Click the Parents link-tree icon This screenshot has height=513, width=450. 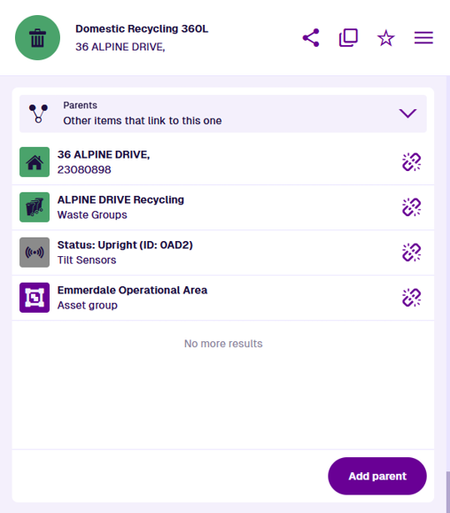click(38, 113)
